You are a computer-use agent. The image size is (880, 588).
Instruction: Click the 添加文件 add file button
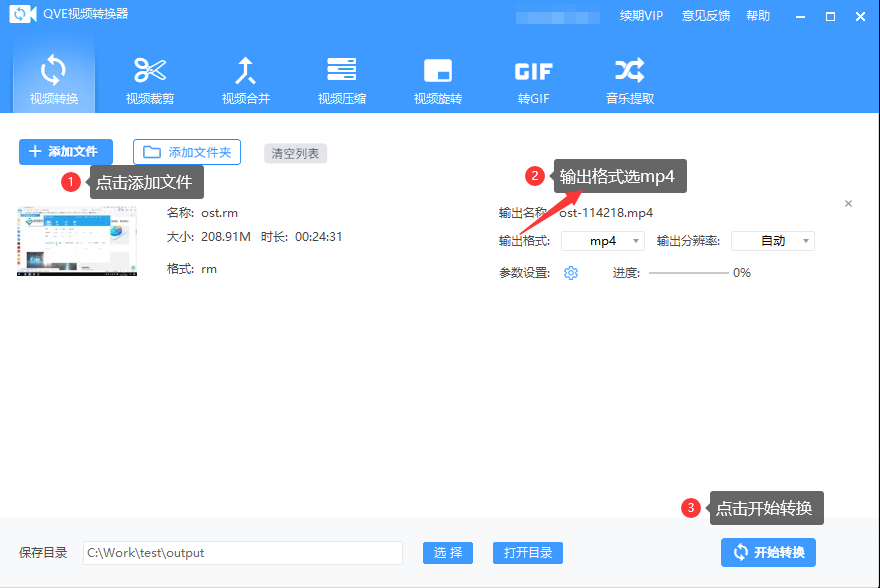(x=66, y=151)
